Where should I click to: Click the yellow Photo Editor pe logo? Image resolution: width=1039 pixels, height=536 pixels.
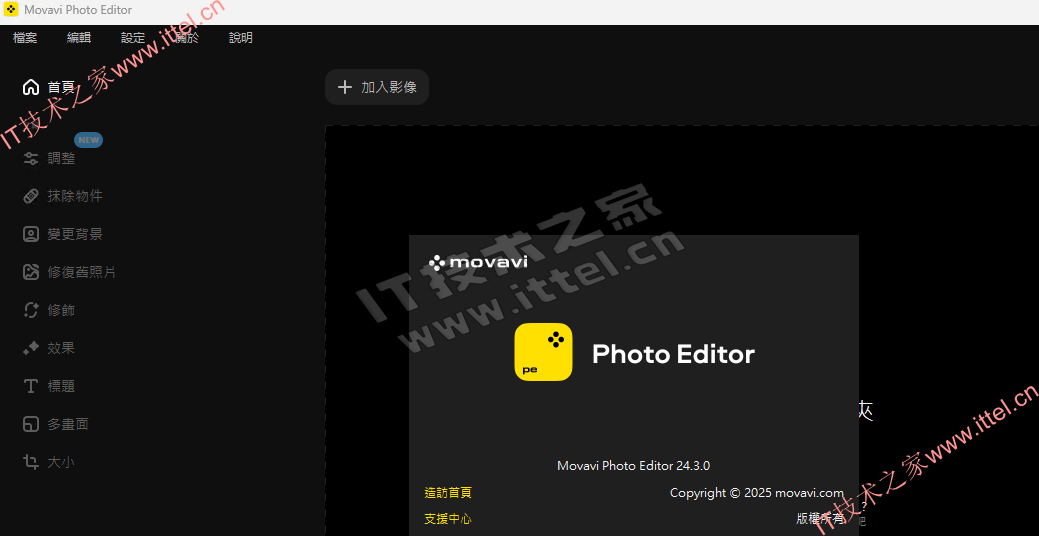543,352
